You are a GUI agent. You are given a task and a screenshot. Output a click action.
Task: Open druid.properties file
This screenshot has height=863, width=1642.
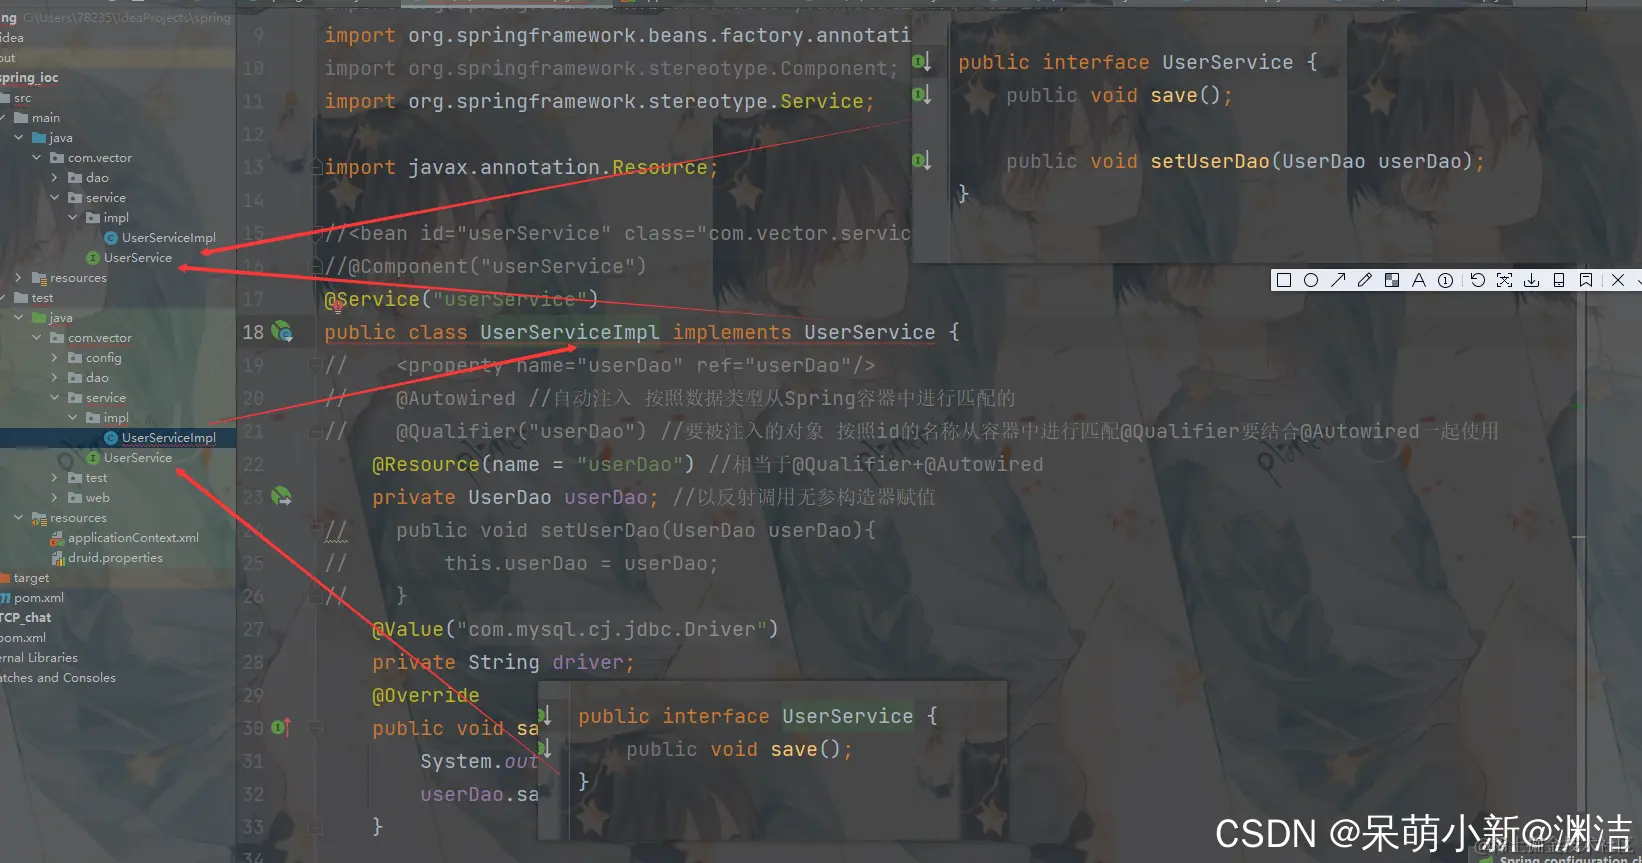pos(107,558)
